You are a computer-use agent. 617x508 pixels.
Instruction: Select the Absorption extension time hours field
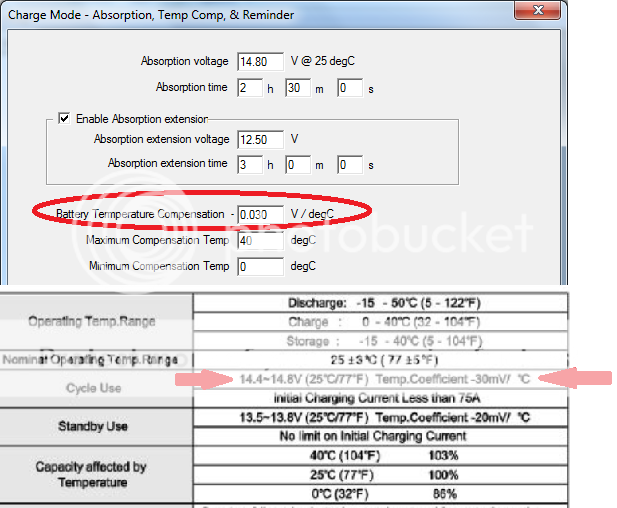tap(250, 164)
